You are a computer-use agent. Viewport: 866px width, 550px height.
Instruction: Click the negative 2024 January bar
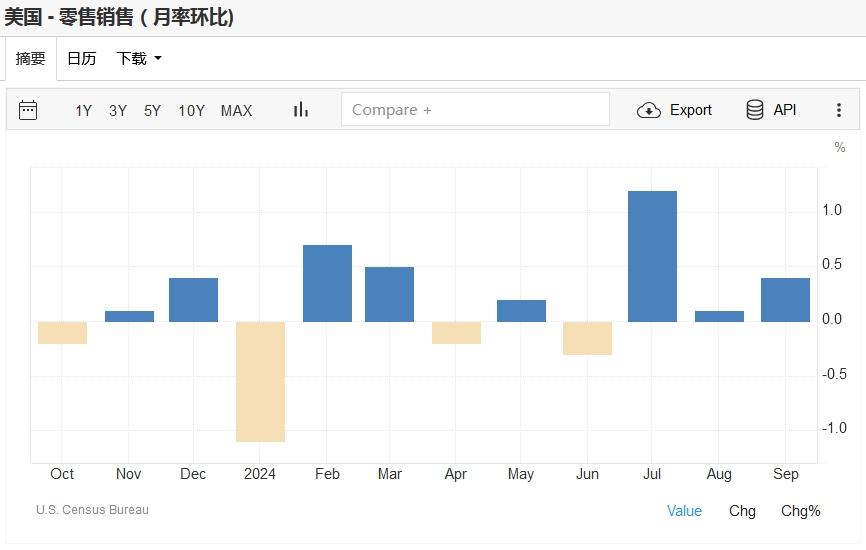(x=260, y=381)
